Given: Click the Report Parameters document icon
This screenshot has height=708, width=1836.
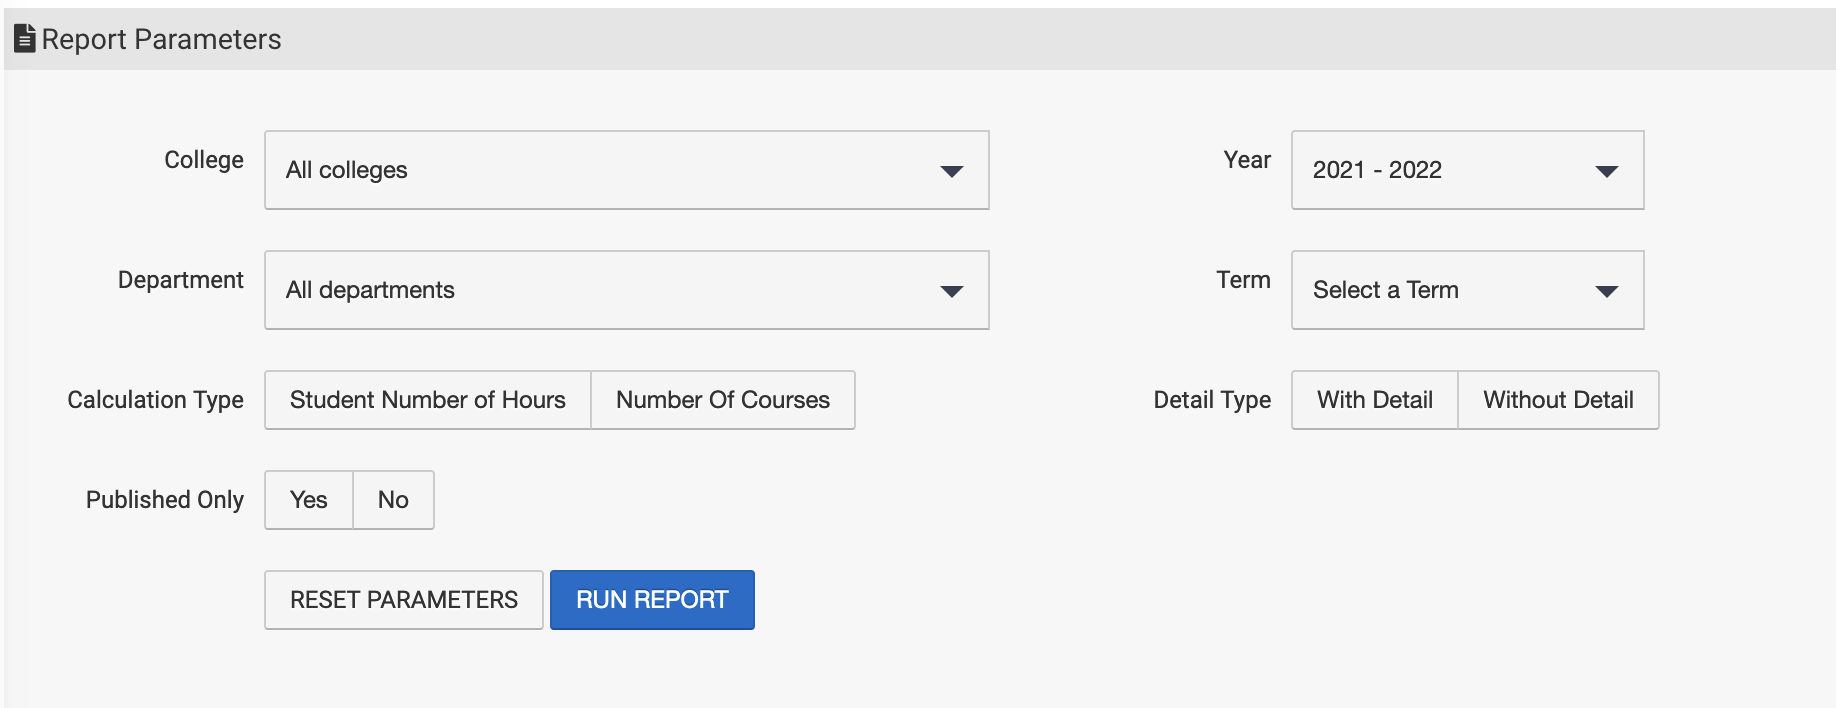Looking at the screenshot, I should [25, 39].
